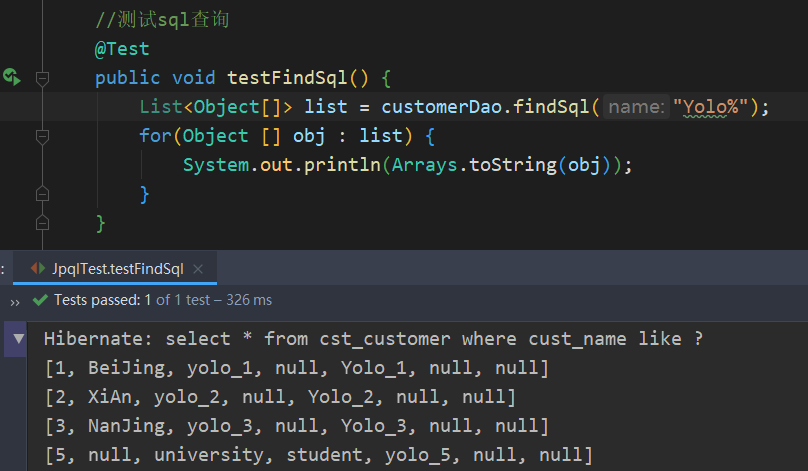Click the output row starting with [3, NanJing
The width and height of the screenshot is (808, 471).
297,426
